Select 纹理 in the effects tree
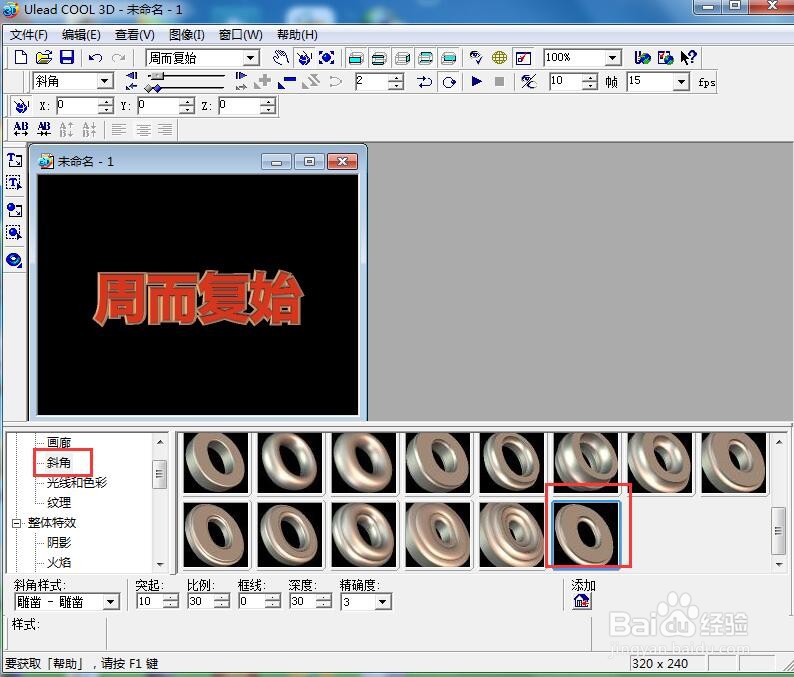This screenshot has height=677, width=794. (x=59, y=503)
